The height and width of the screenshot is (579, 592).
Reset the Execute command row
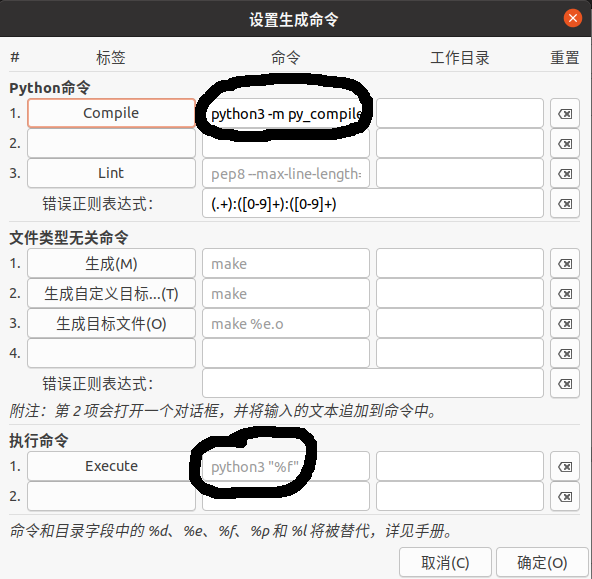click(565, 467)
